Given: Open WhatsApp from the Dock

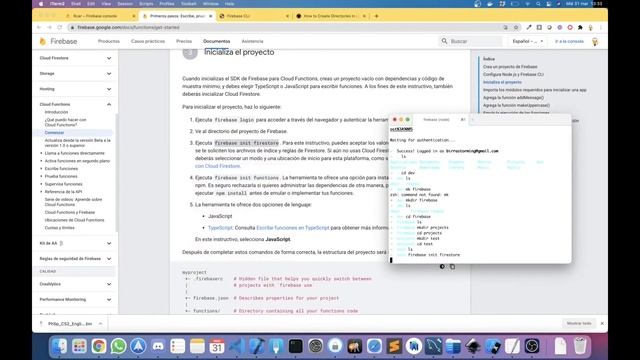Looking at the screenshot, I should point(118,347).
